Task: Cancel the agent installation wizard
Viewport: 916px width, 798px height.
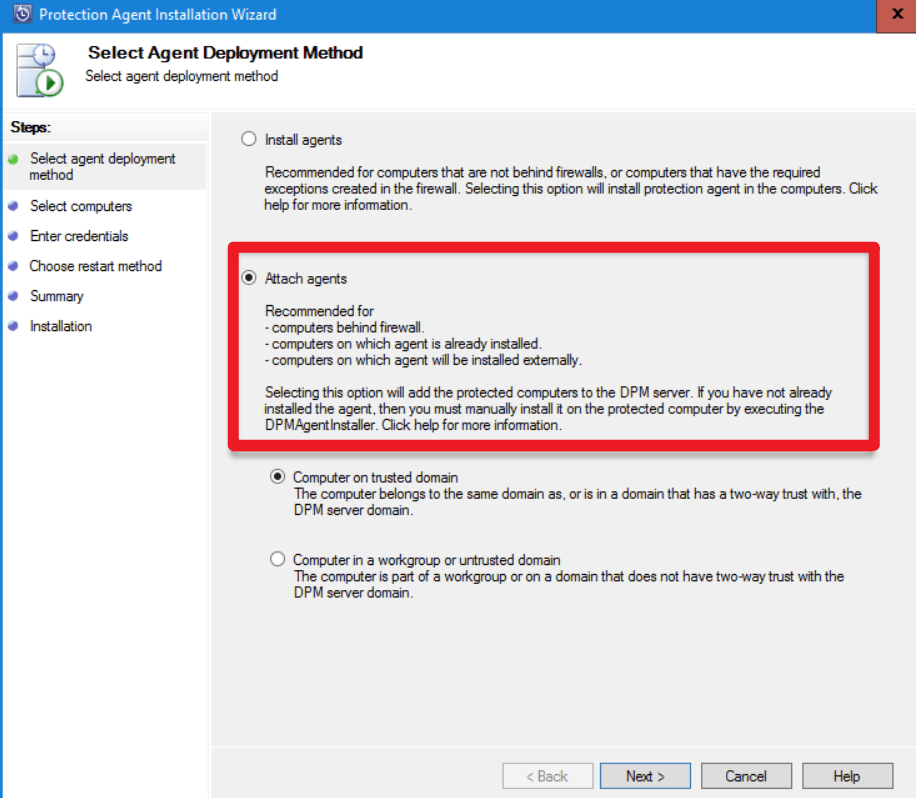Action: click(746, 776)
